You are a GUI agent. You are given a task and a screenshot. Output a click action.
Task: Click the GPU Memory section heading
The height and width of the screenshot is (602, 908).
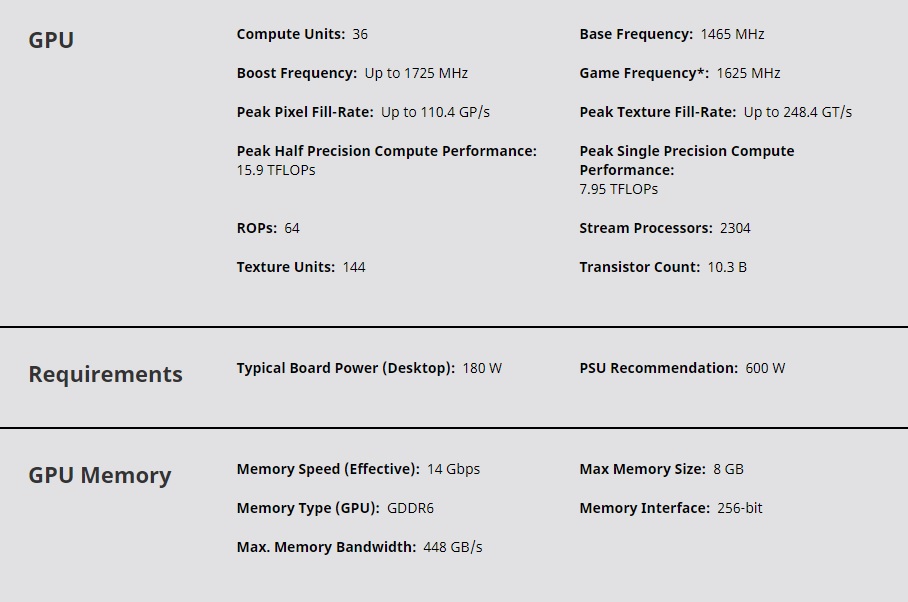[x=99, y=475]
